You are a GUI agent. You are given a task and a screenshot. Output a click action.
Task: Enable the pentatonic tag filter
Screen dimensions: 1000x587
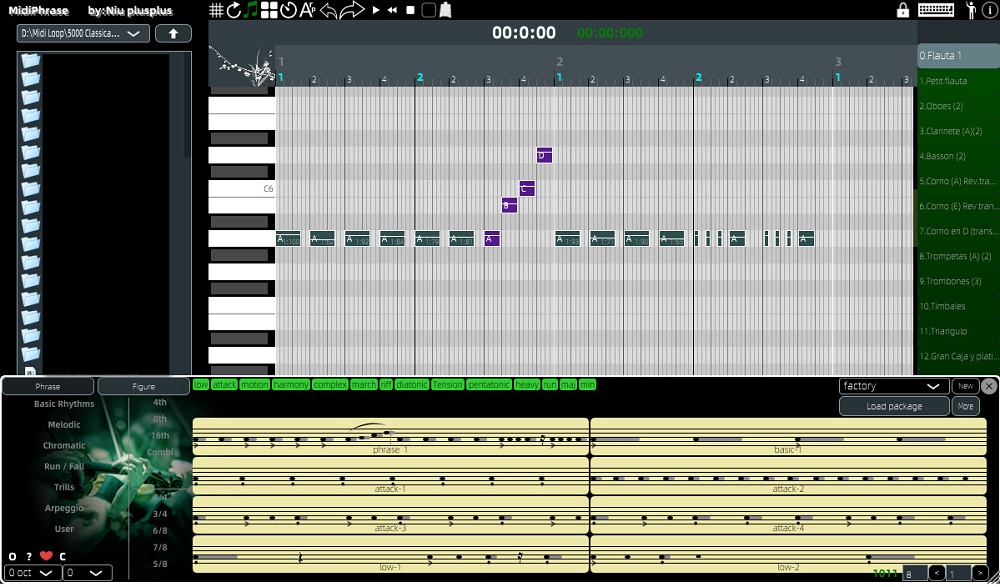pyautogui.click(x=489, y=384)
